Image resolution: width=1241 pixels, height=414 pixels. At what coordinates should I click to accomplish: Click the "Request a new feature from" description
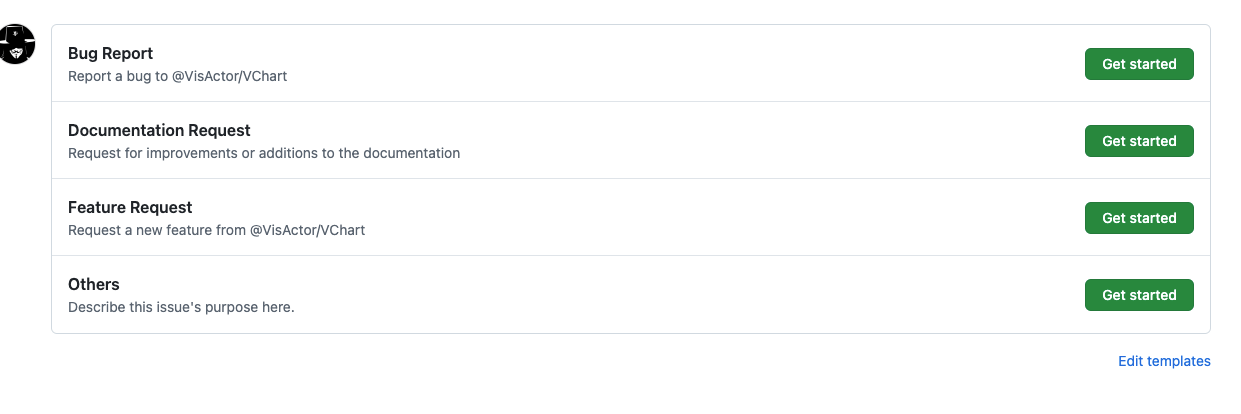pos(156,230)
